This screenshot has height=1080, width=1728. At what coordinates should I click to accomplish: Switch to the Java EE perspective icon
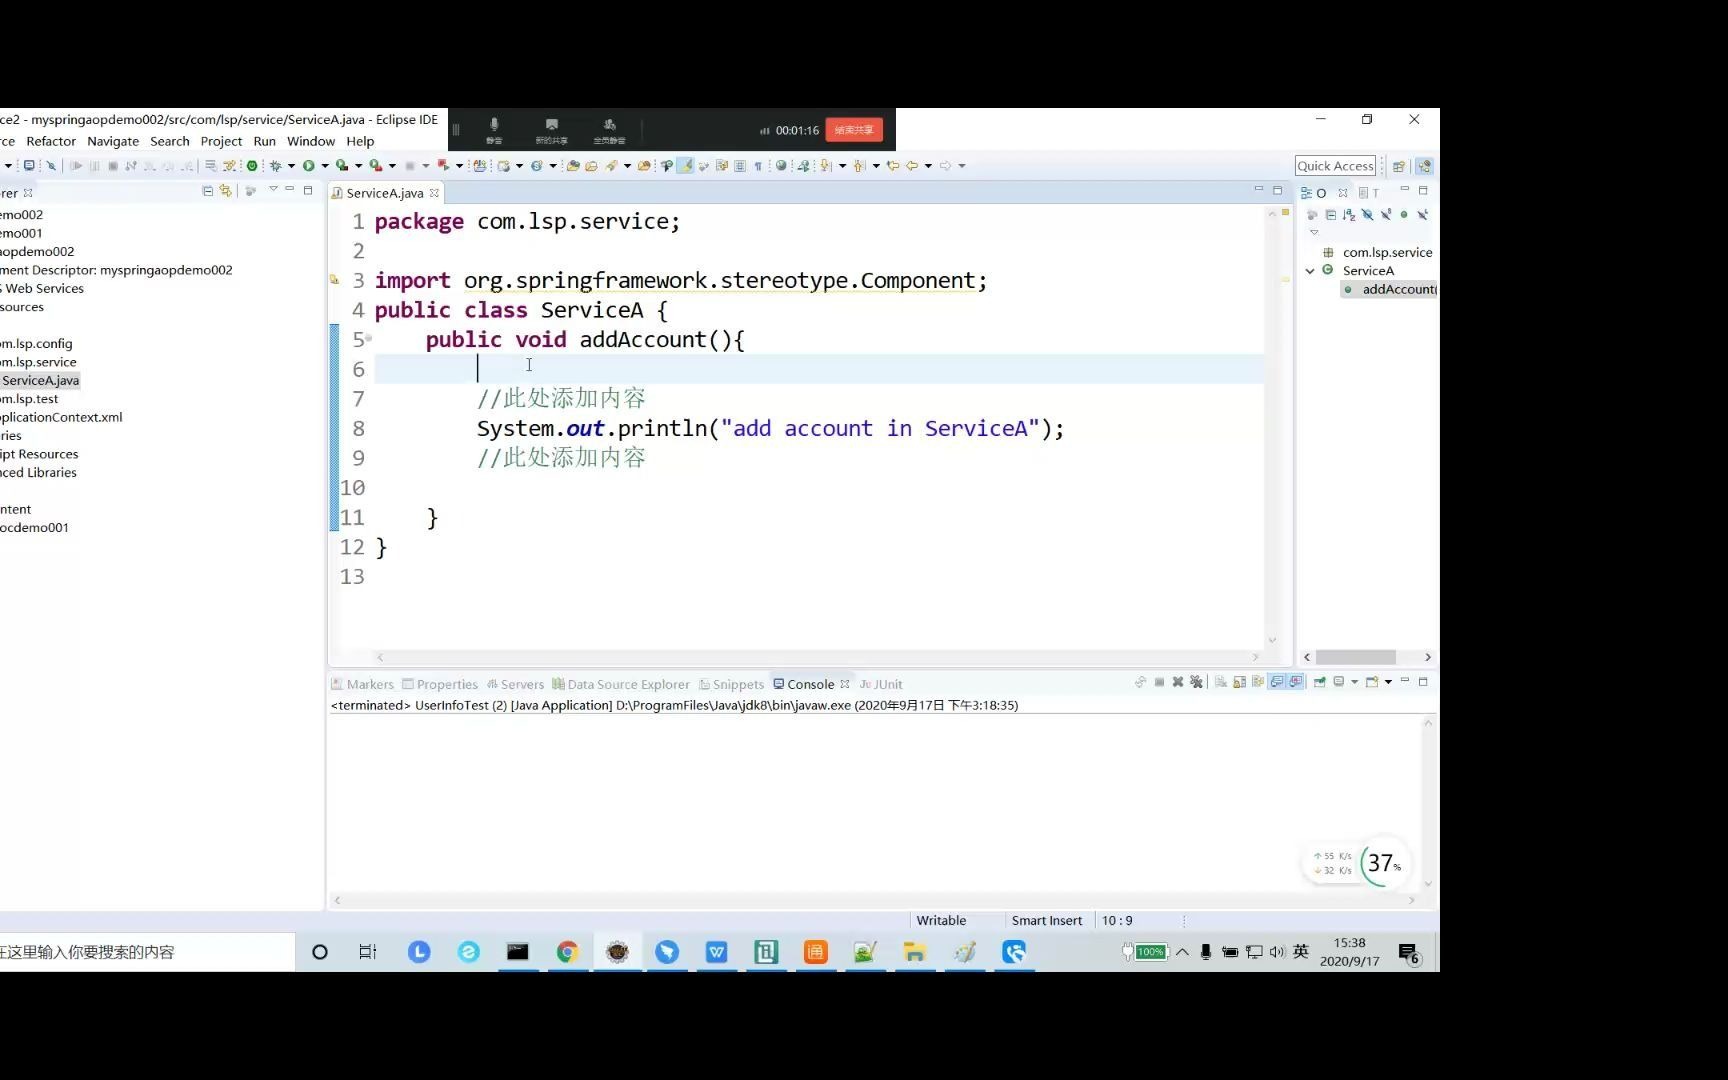point(1424,166)
